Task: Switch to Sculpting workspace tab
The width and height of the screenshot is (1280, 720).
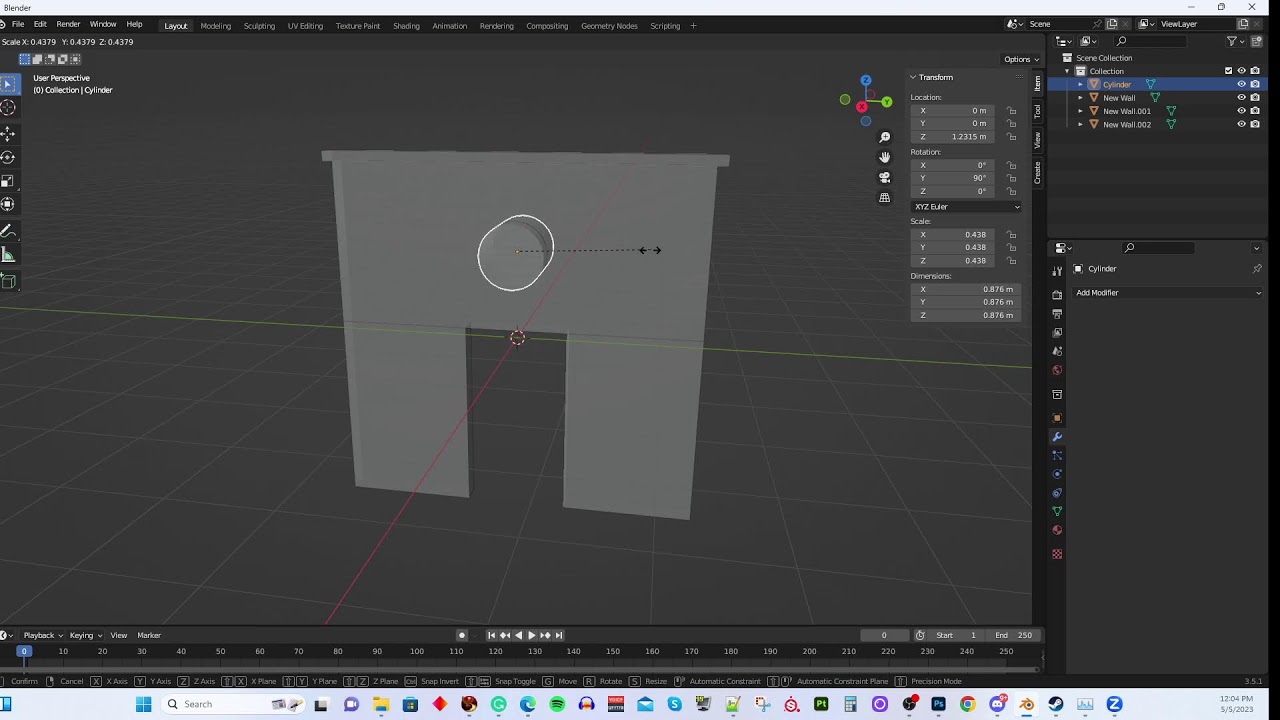Action: (259, 26)
